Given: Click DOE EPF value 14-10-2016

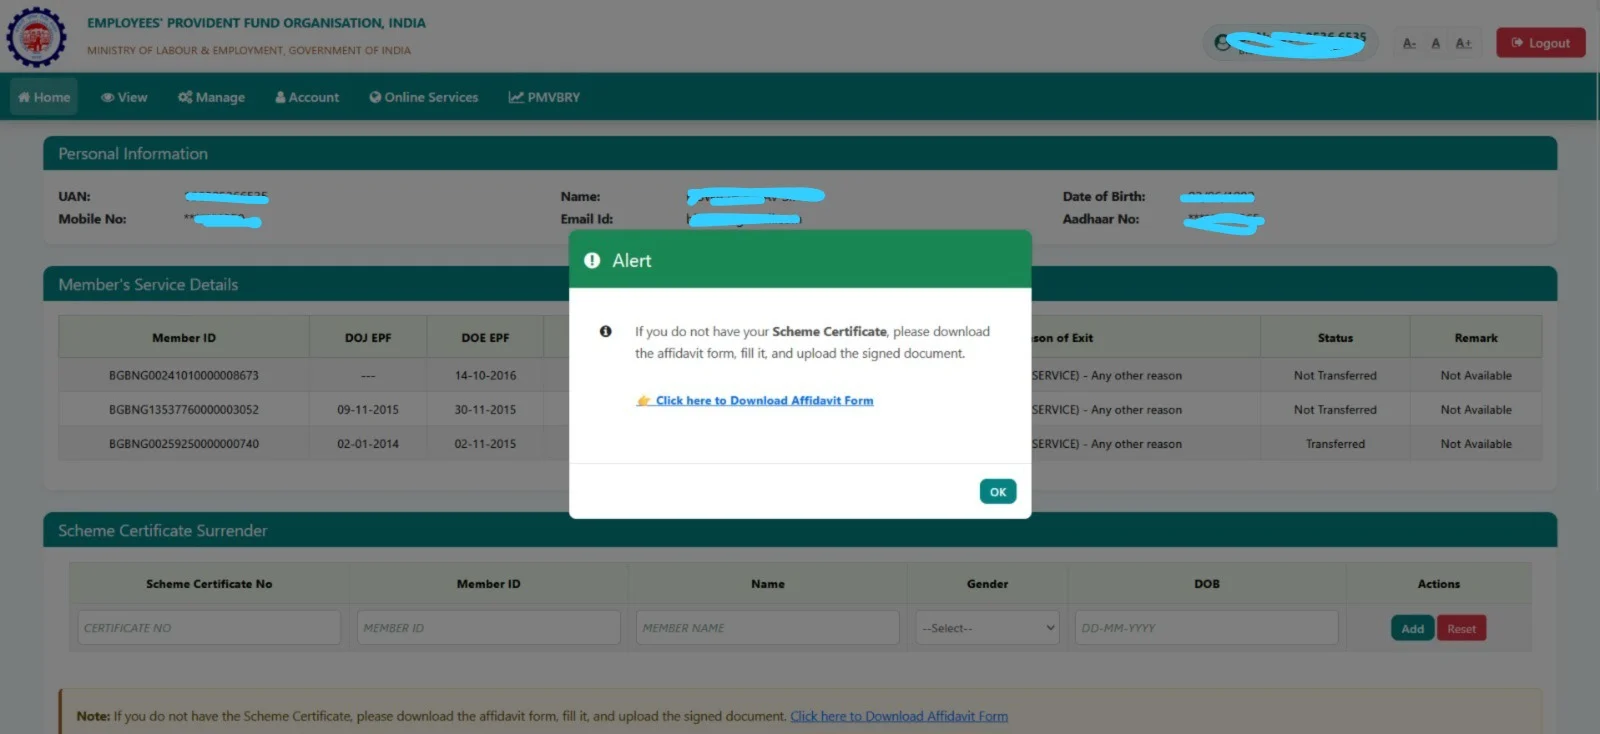Looking at the screenshot, I should click(485, 375).
